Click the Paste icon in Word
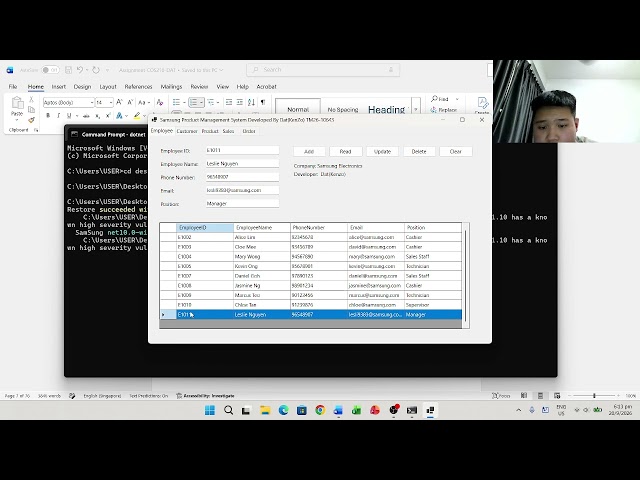The image size is (640, 480). click(x=17, y=102)
